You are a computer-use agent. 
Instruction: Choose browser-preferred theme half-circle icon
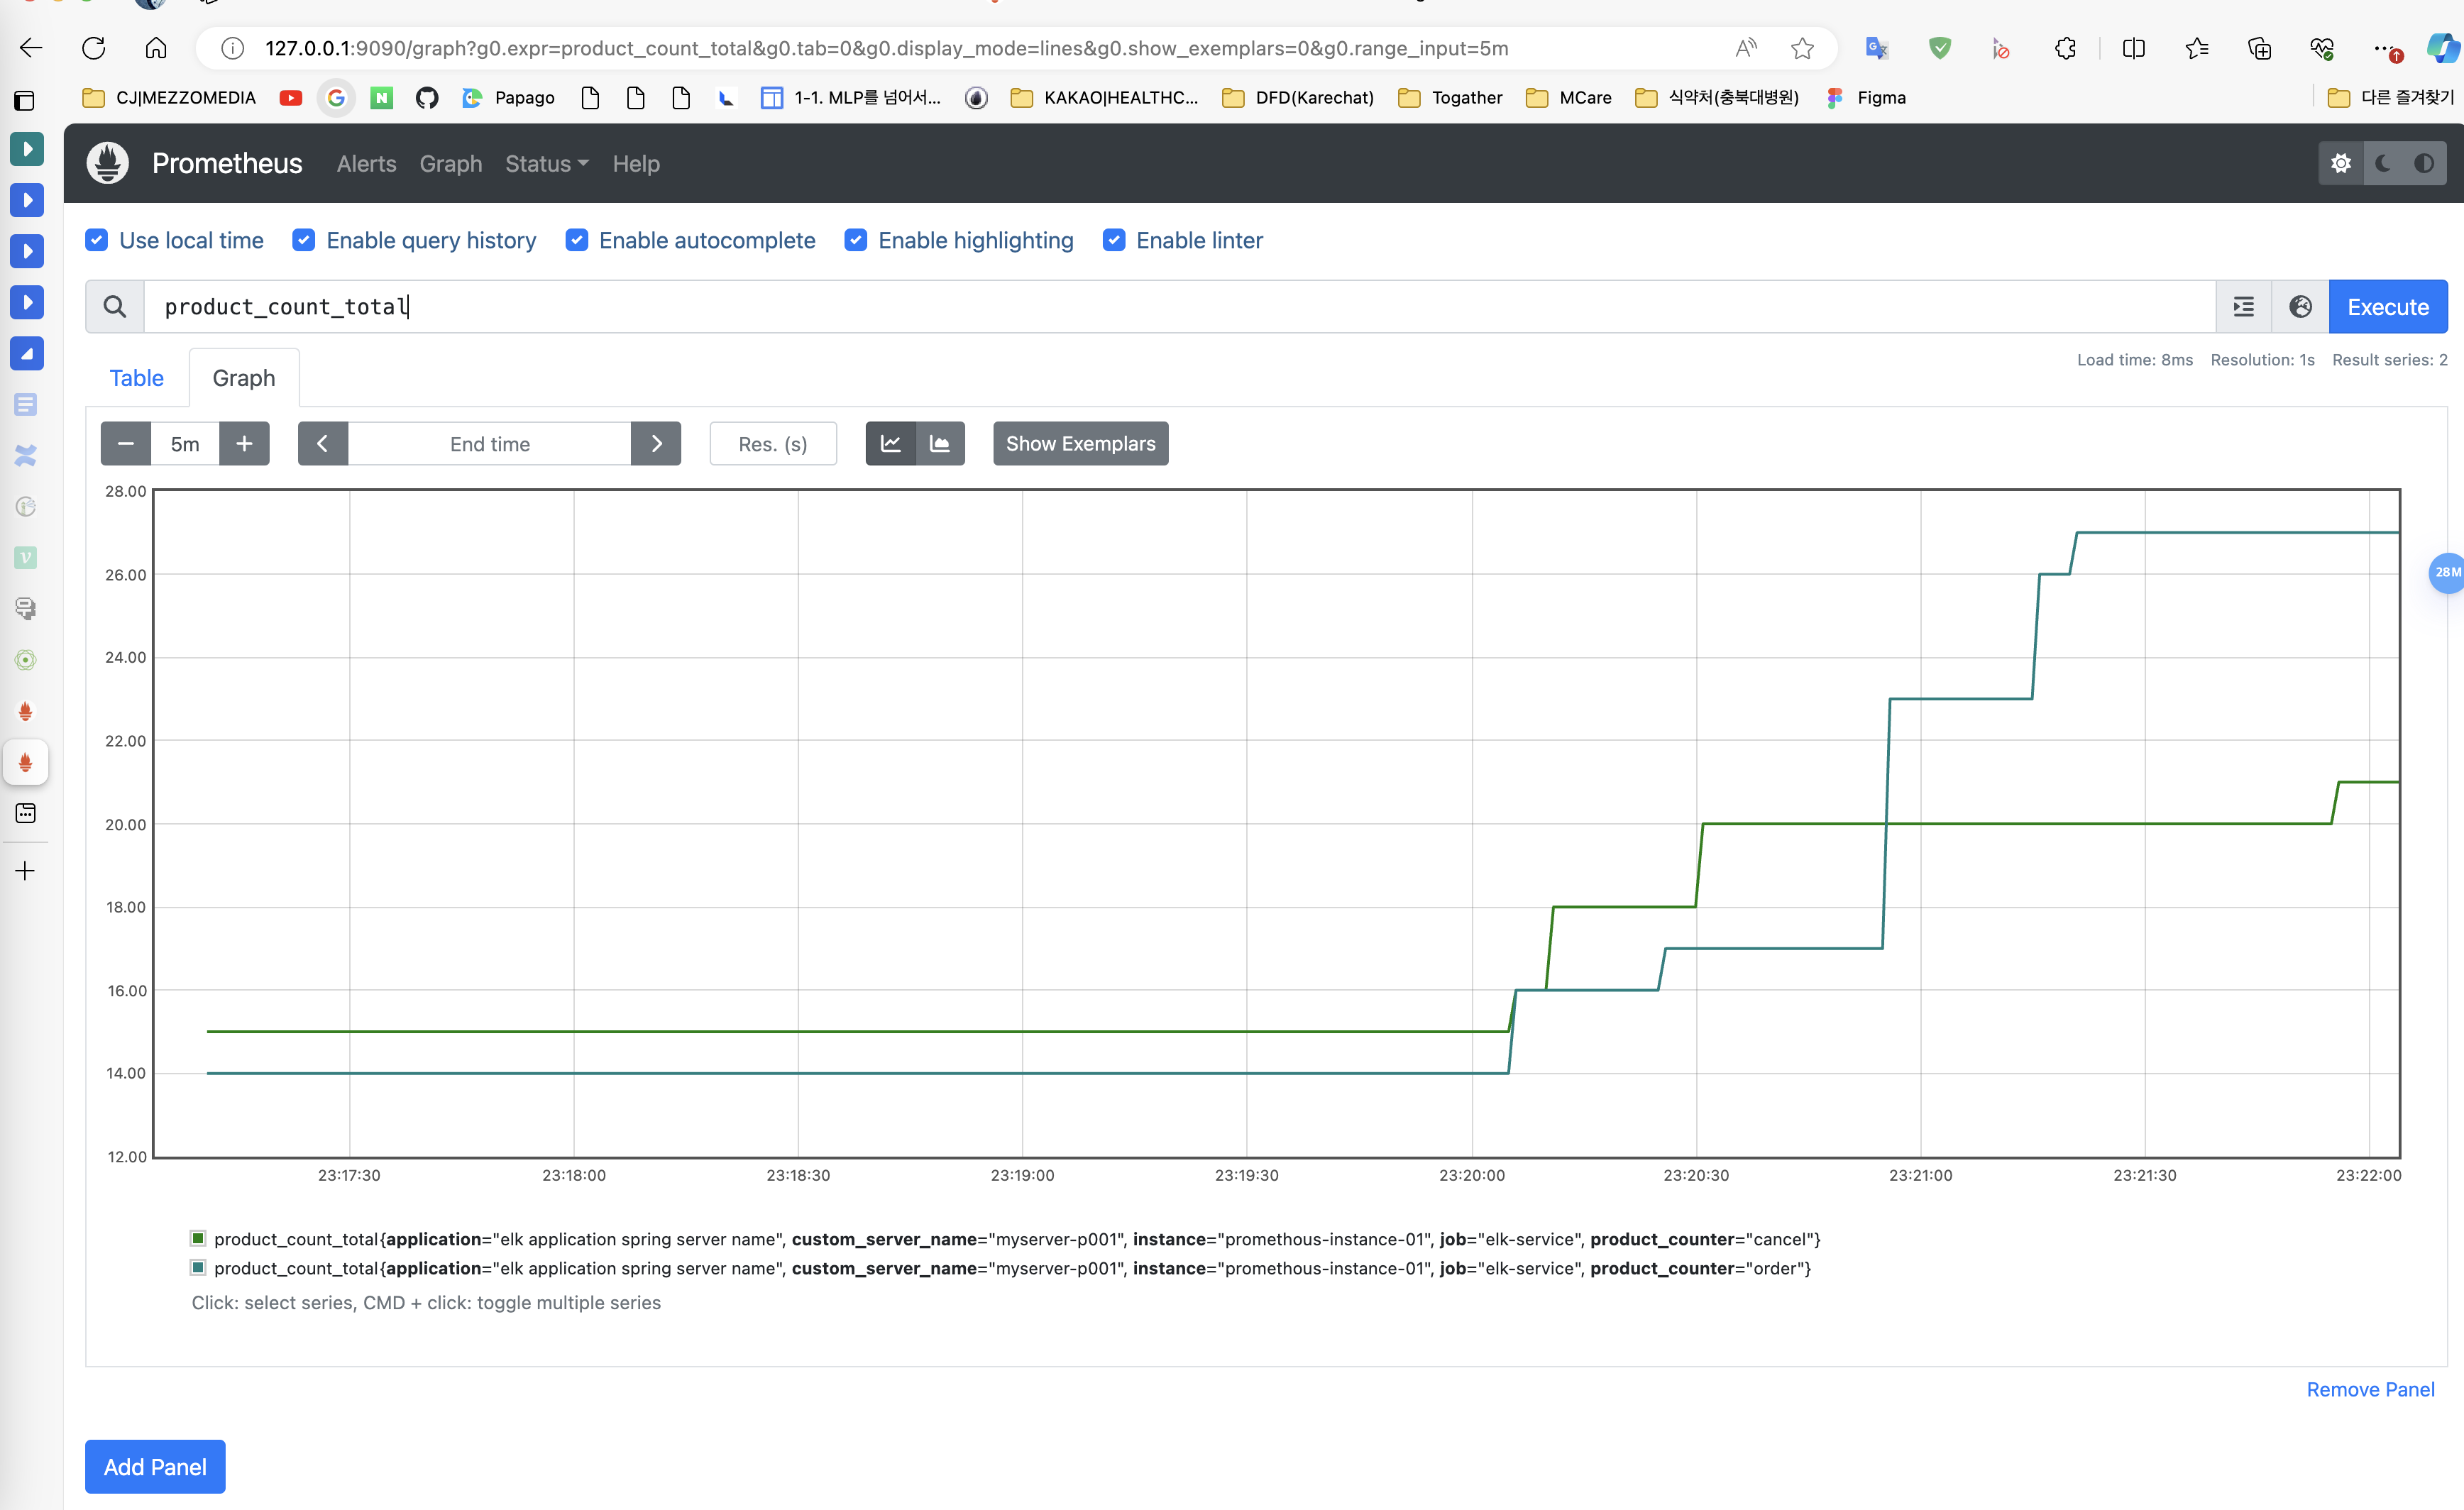pyautogui.click(x=2424, y=163)
